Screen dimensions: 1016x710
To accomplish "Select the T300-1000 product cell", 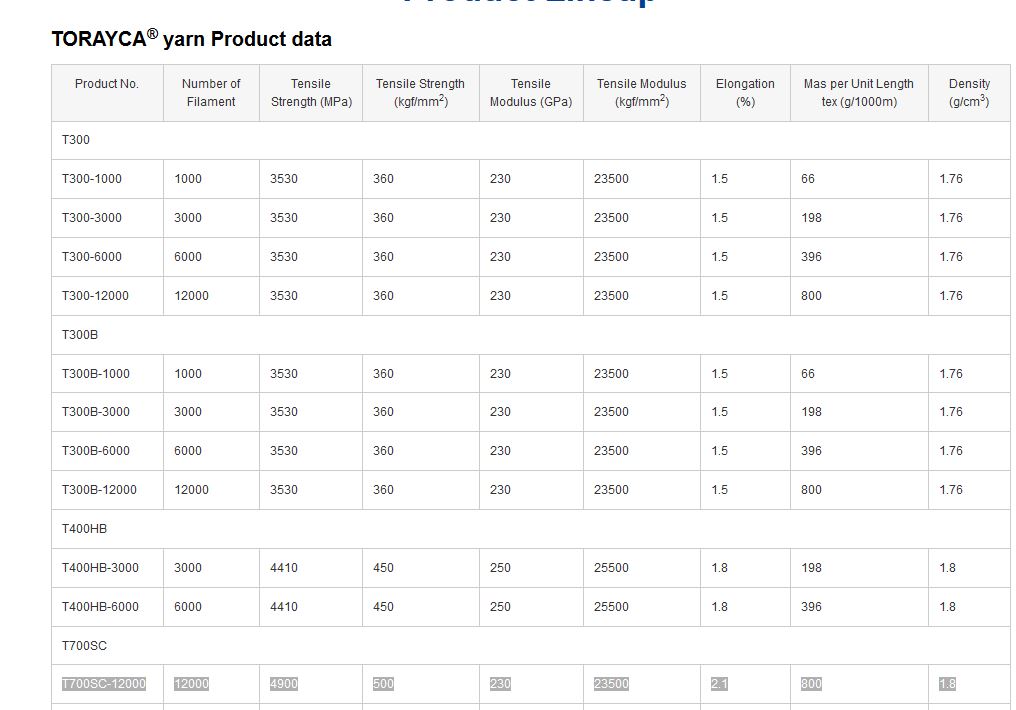I will [92, 179].
